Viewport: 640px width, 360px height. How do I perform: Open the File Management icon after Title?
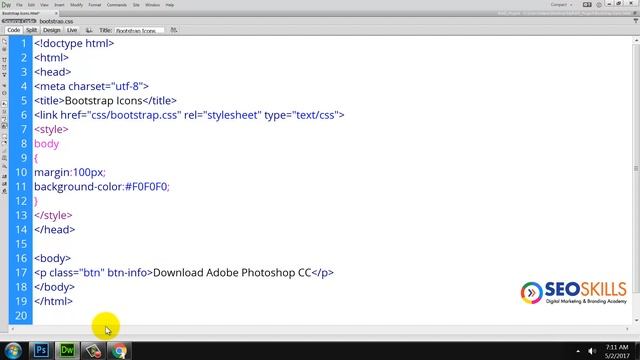tap(173, 30)
